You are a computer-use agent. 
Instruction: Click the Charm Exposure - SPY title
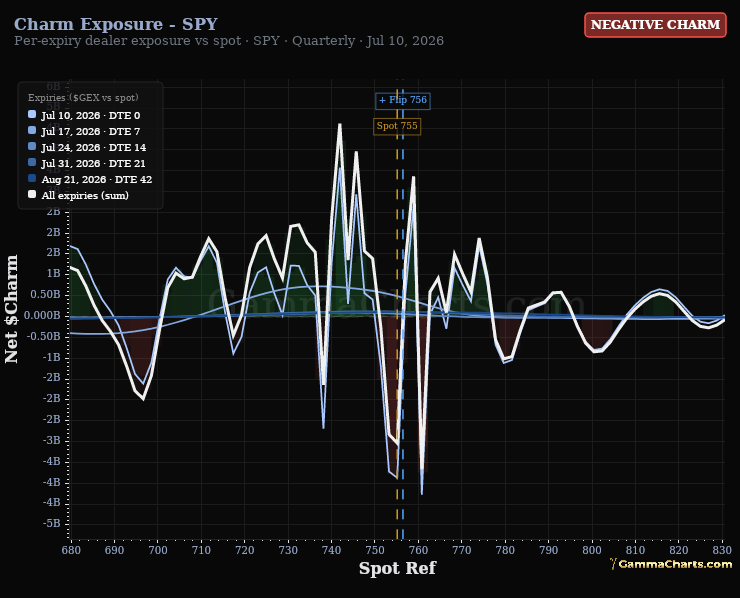point(116,24)
